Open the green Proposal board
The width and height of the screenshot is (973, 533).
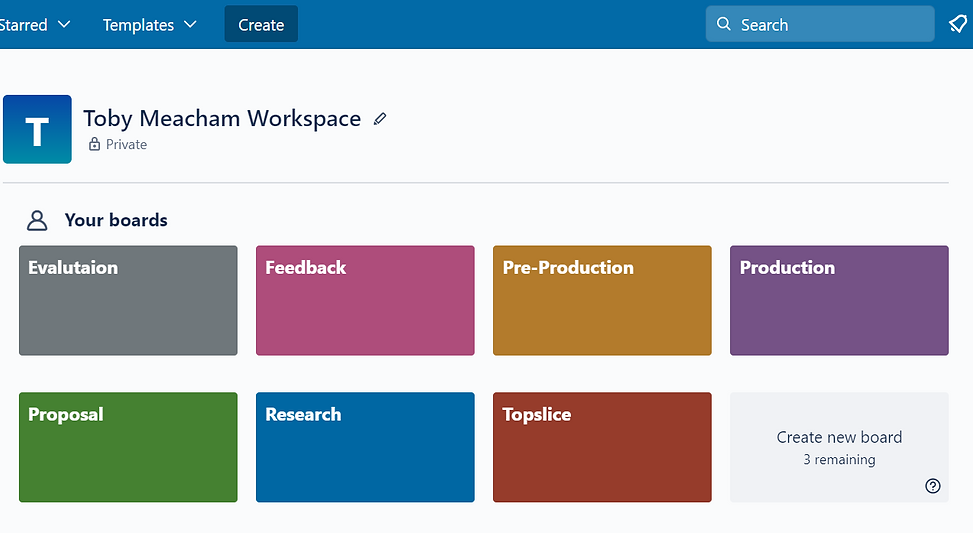(x=128, y=447)
